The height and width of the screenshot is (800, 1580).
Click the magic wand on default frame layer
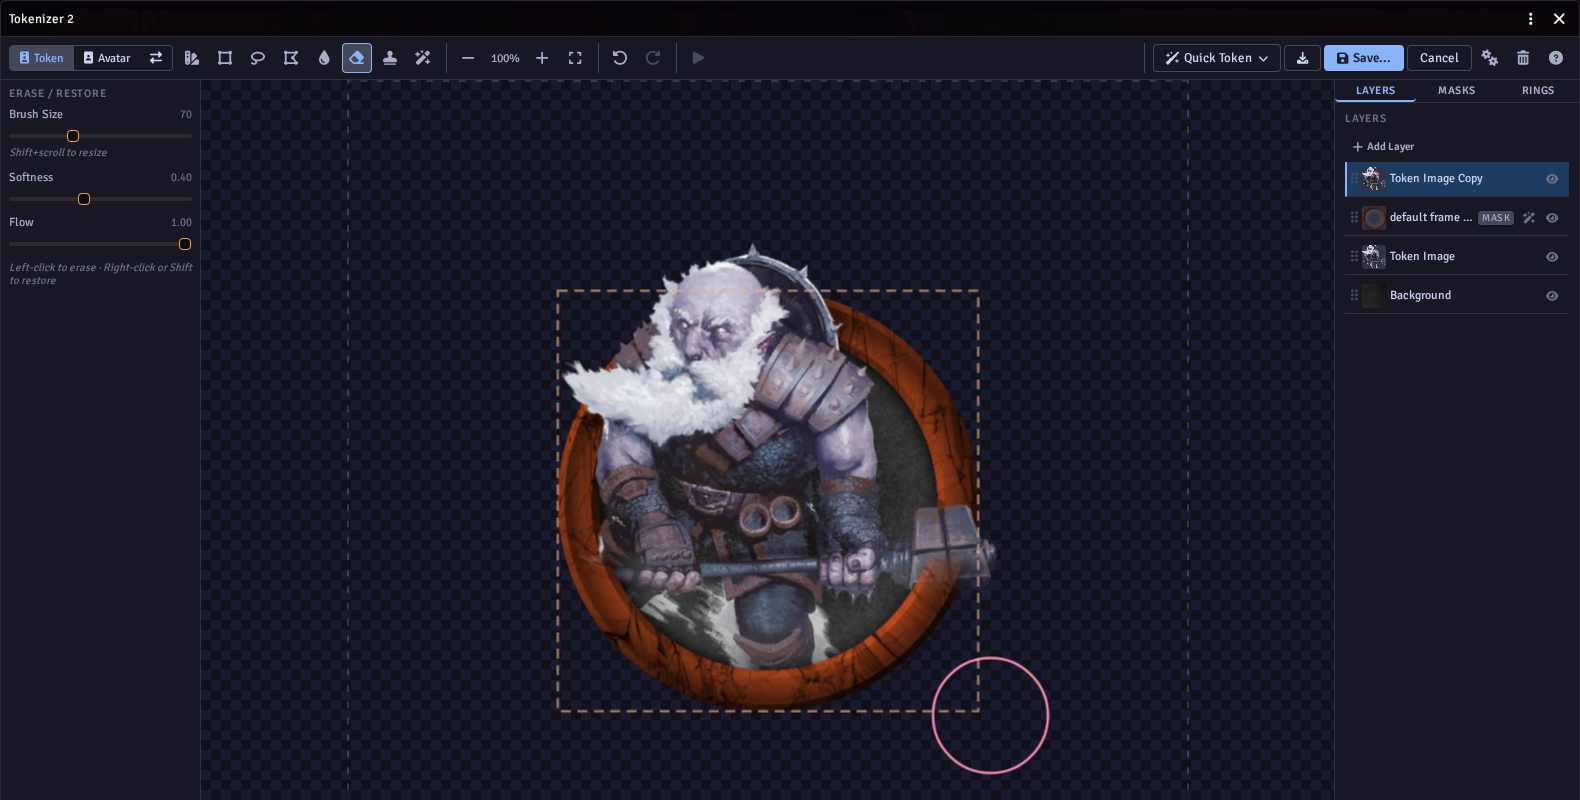tap(1529, 218)
